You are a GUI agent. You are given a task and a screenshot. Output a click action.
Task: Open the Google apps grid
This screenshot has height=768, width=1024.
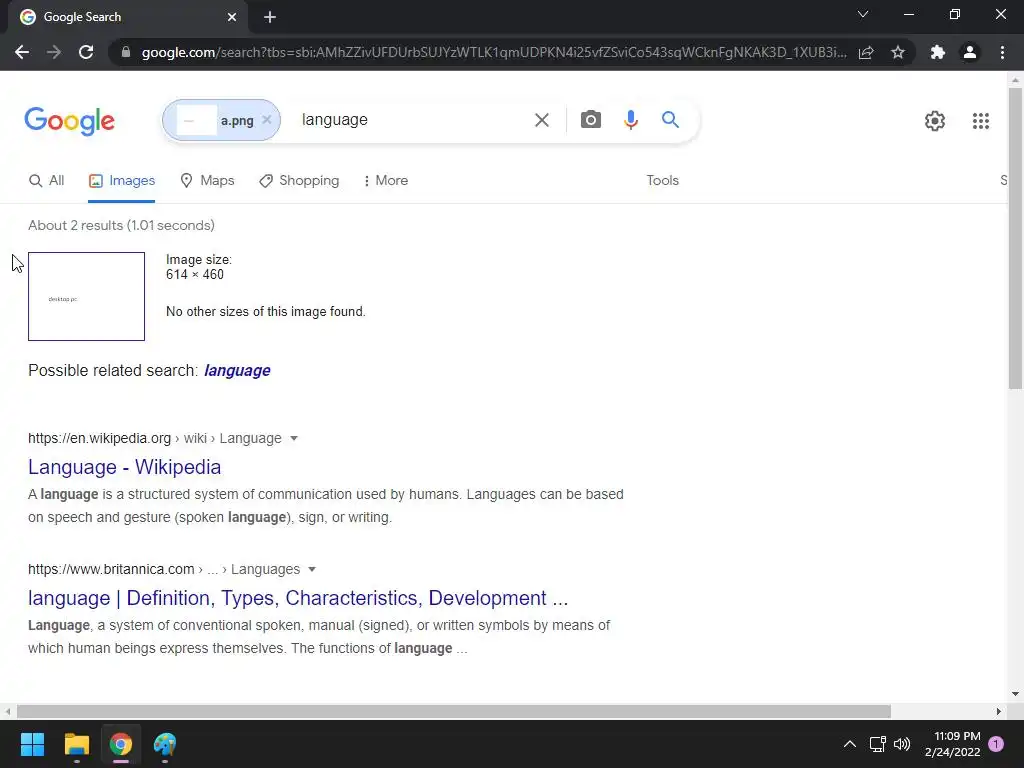980,121
